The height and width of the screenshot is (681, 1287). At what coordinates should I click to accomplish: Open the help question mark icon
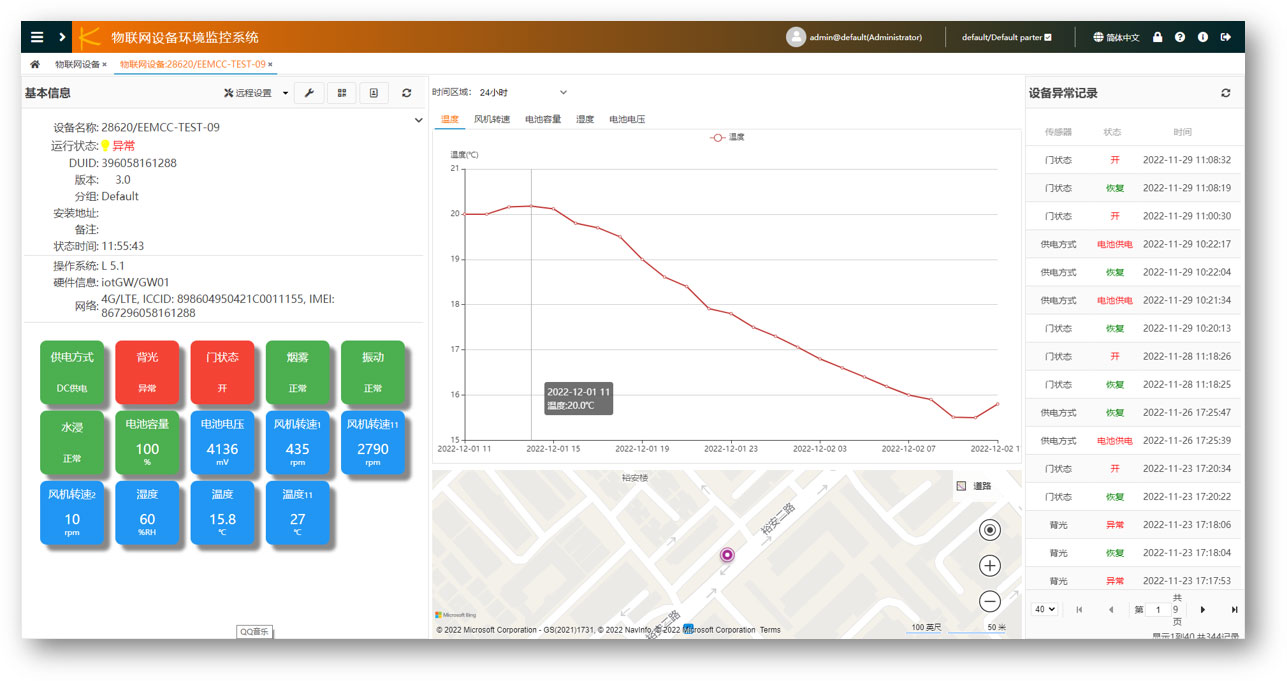1180,37
